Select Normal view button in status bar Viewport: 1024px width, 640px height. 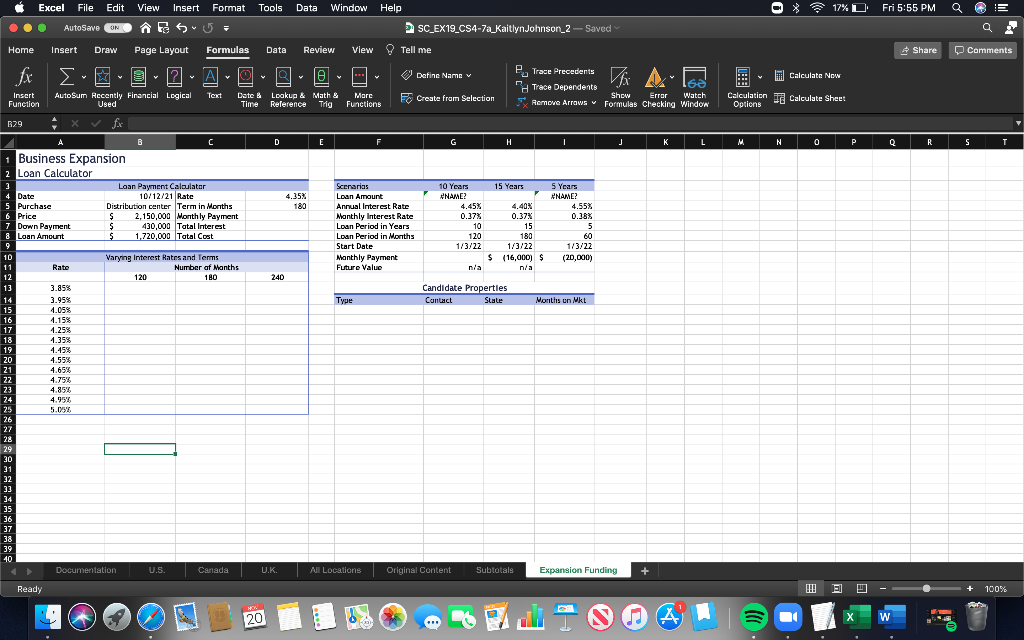click(812, 589)
